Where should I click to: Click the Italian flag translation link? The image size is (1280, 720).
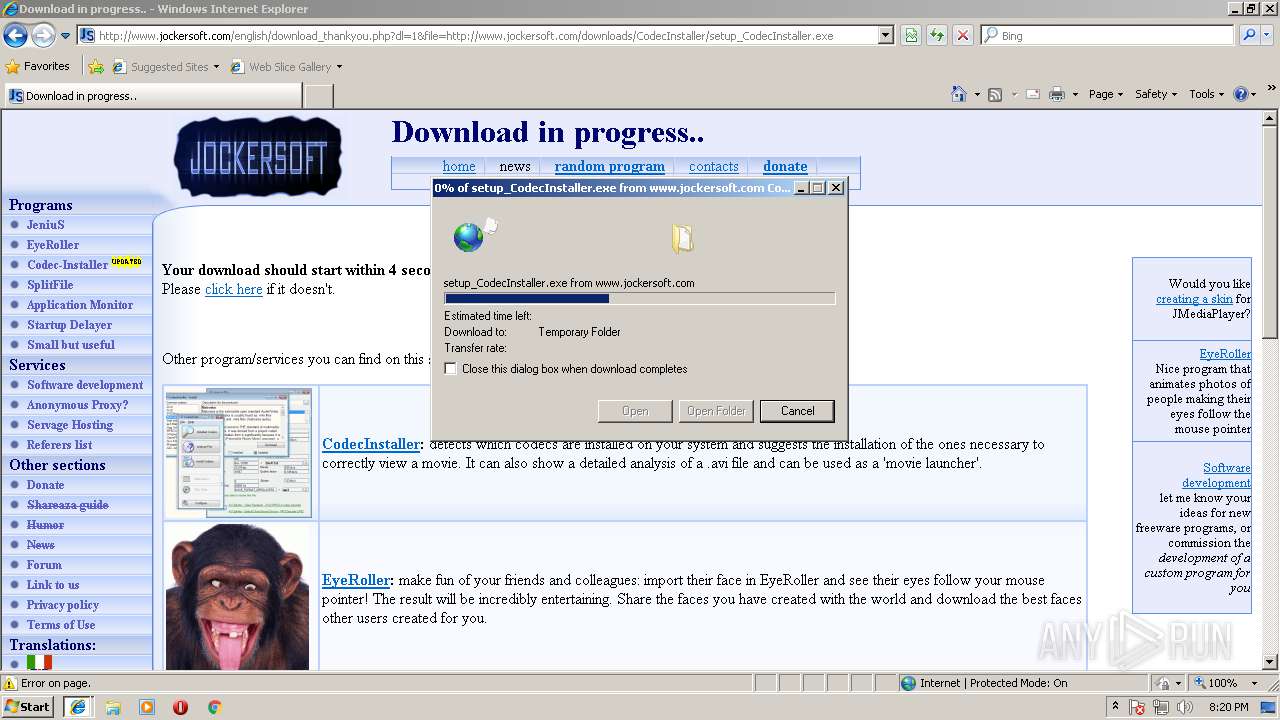click(x=39, y=663)
